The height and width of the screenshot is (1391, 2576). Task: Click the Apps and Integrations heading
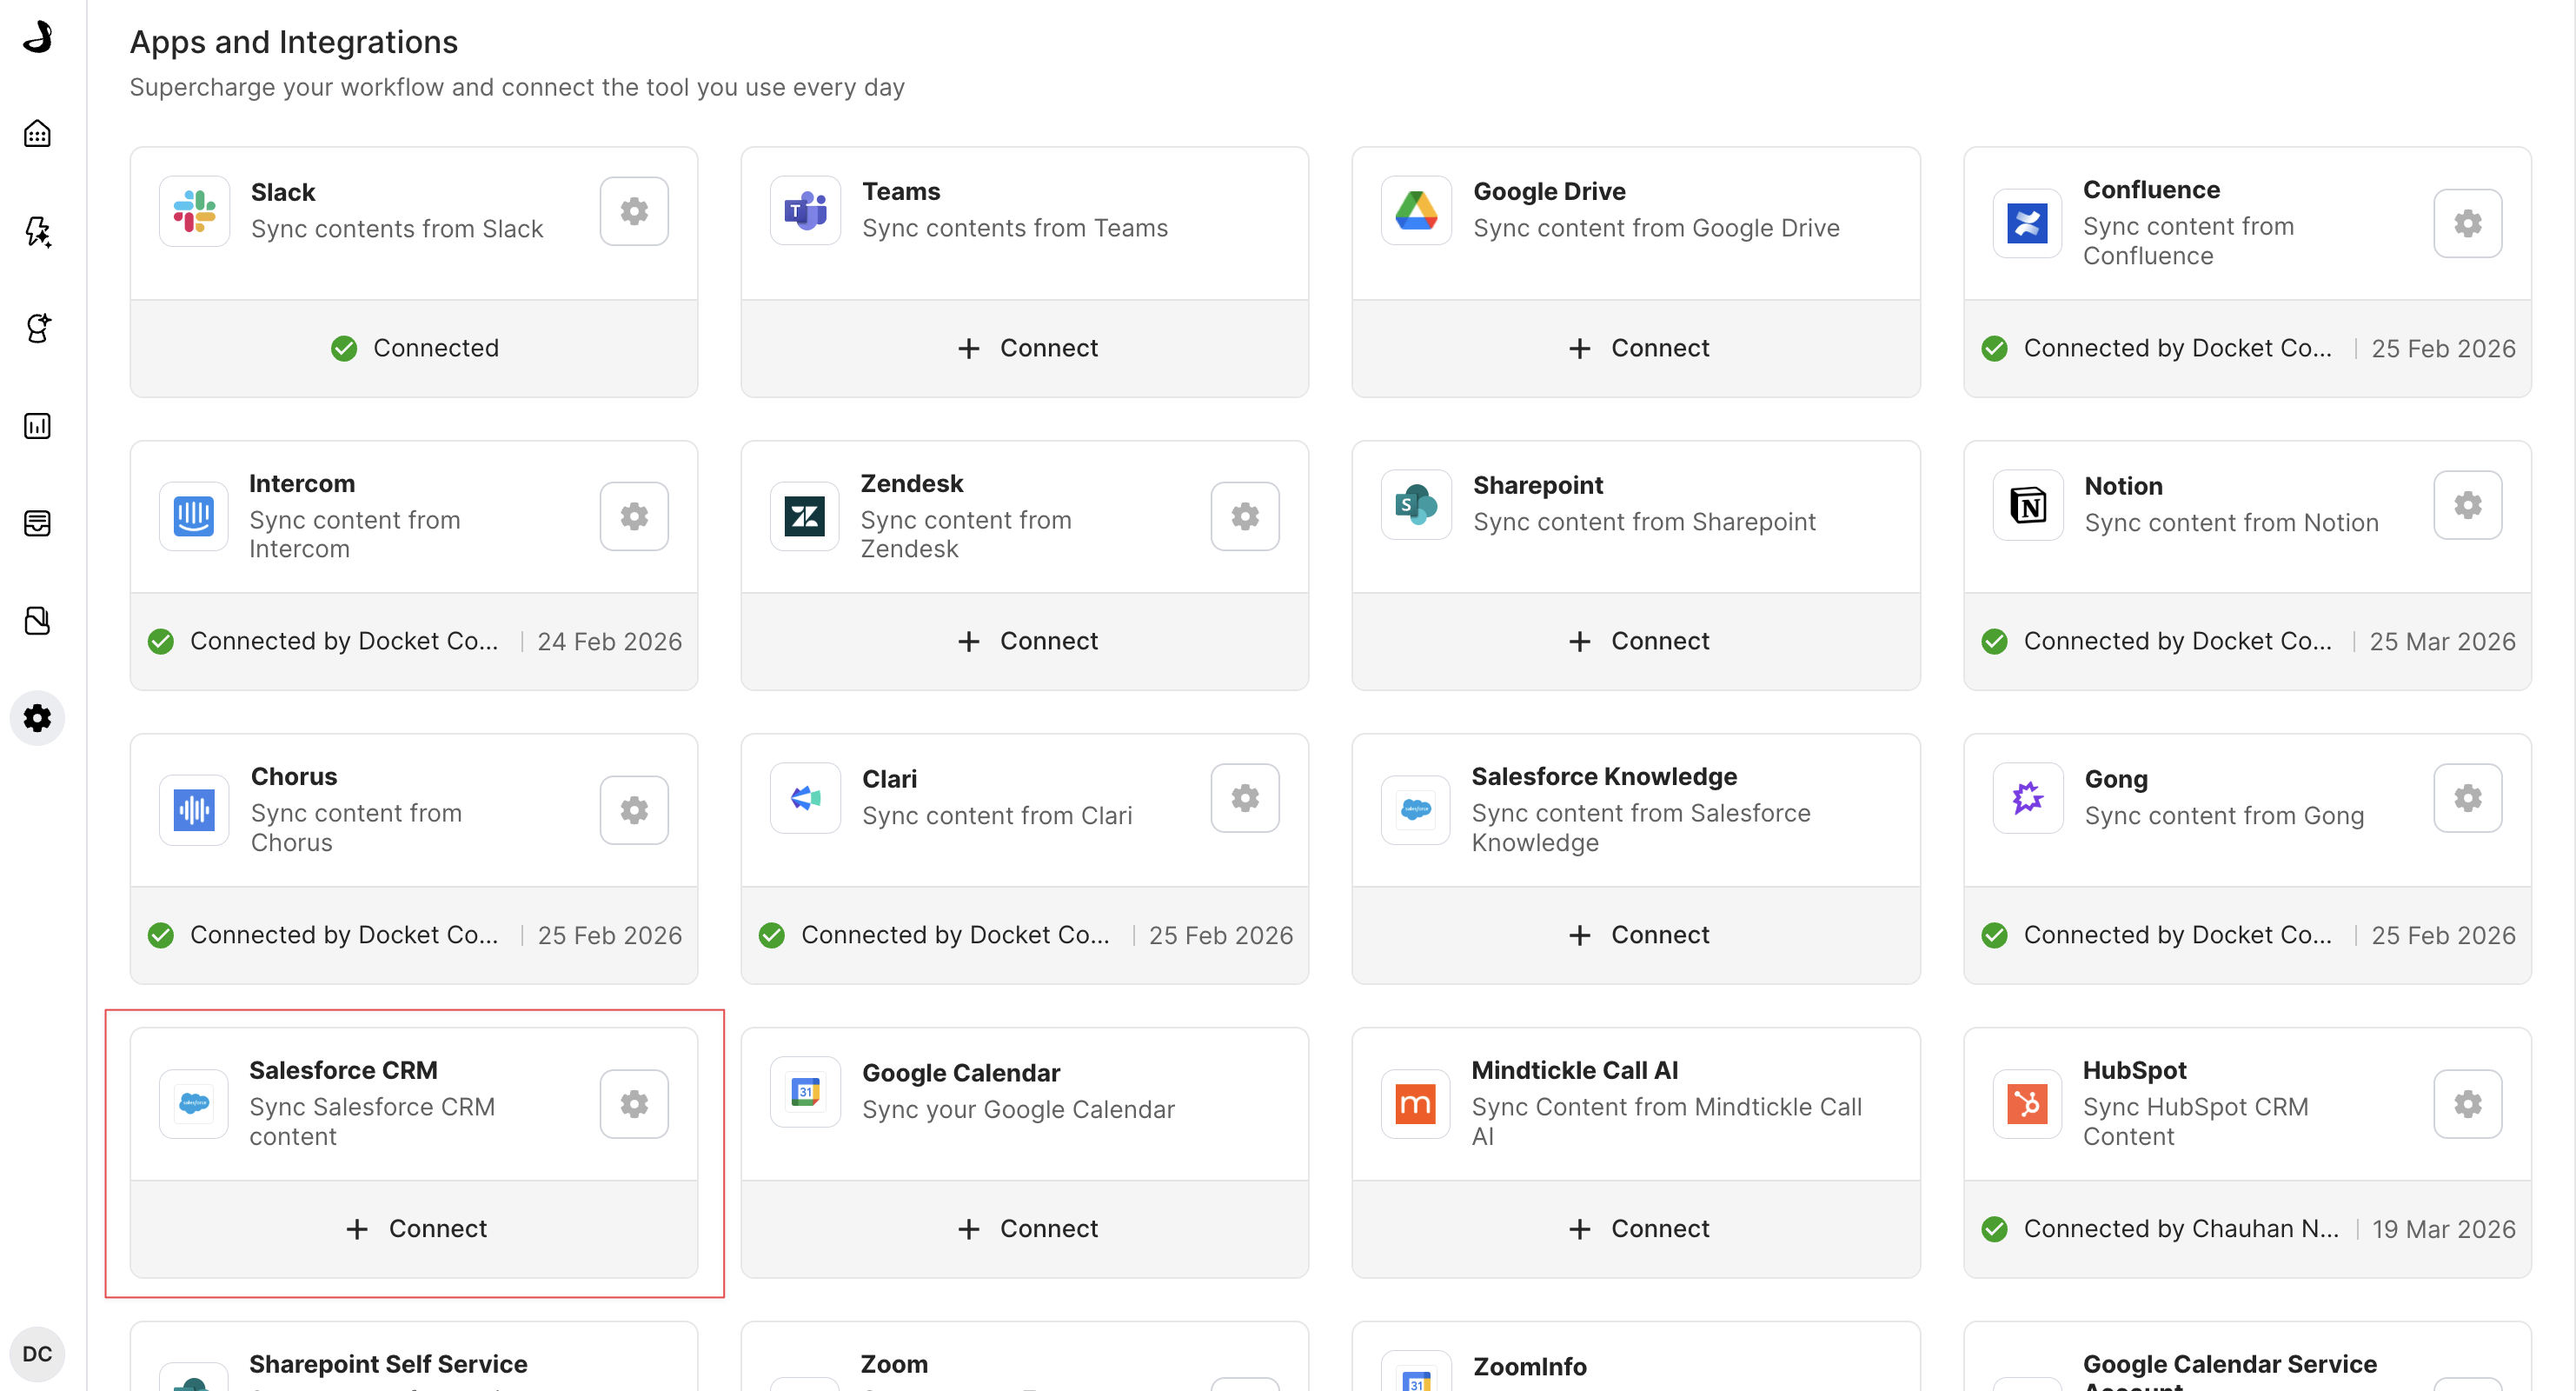click(x=294, y=42)
